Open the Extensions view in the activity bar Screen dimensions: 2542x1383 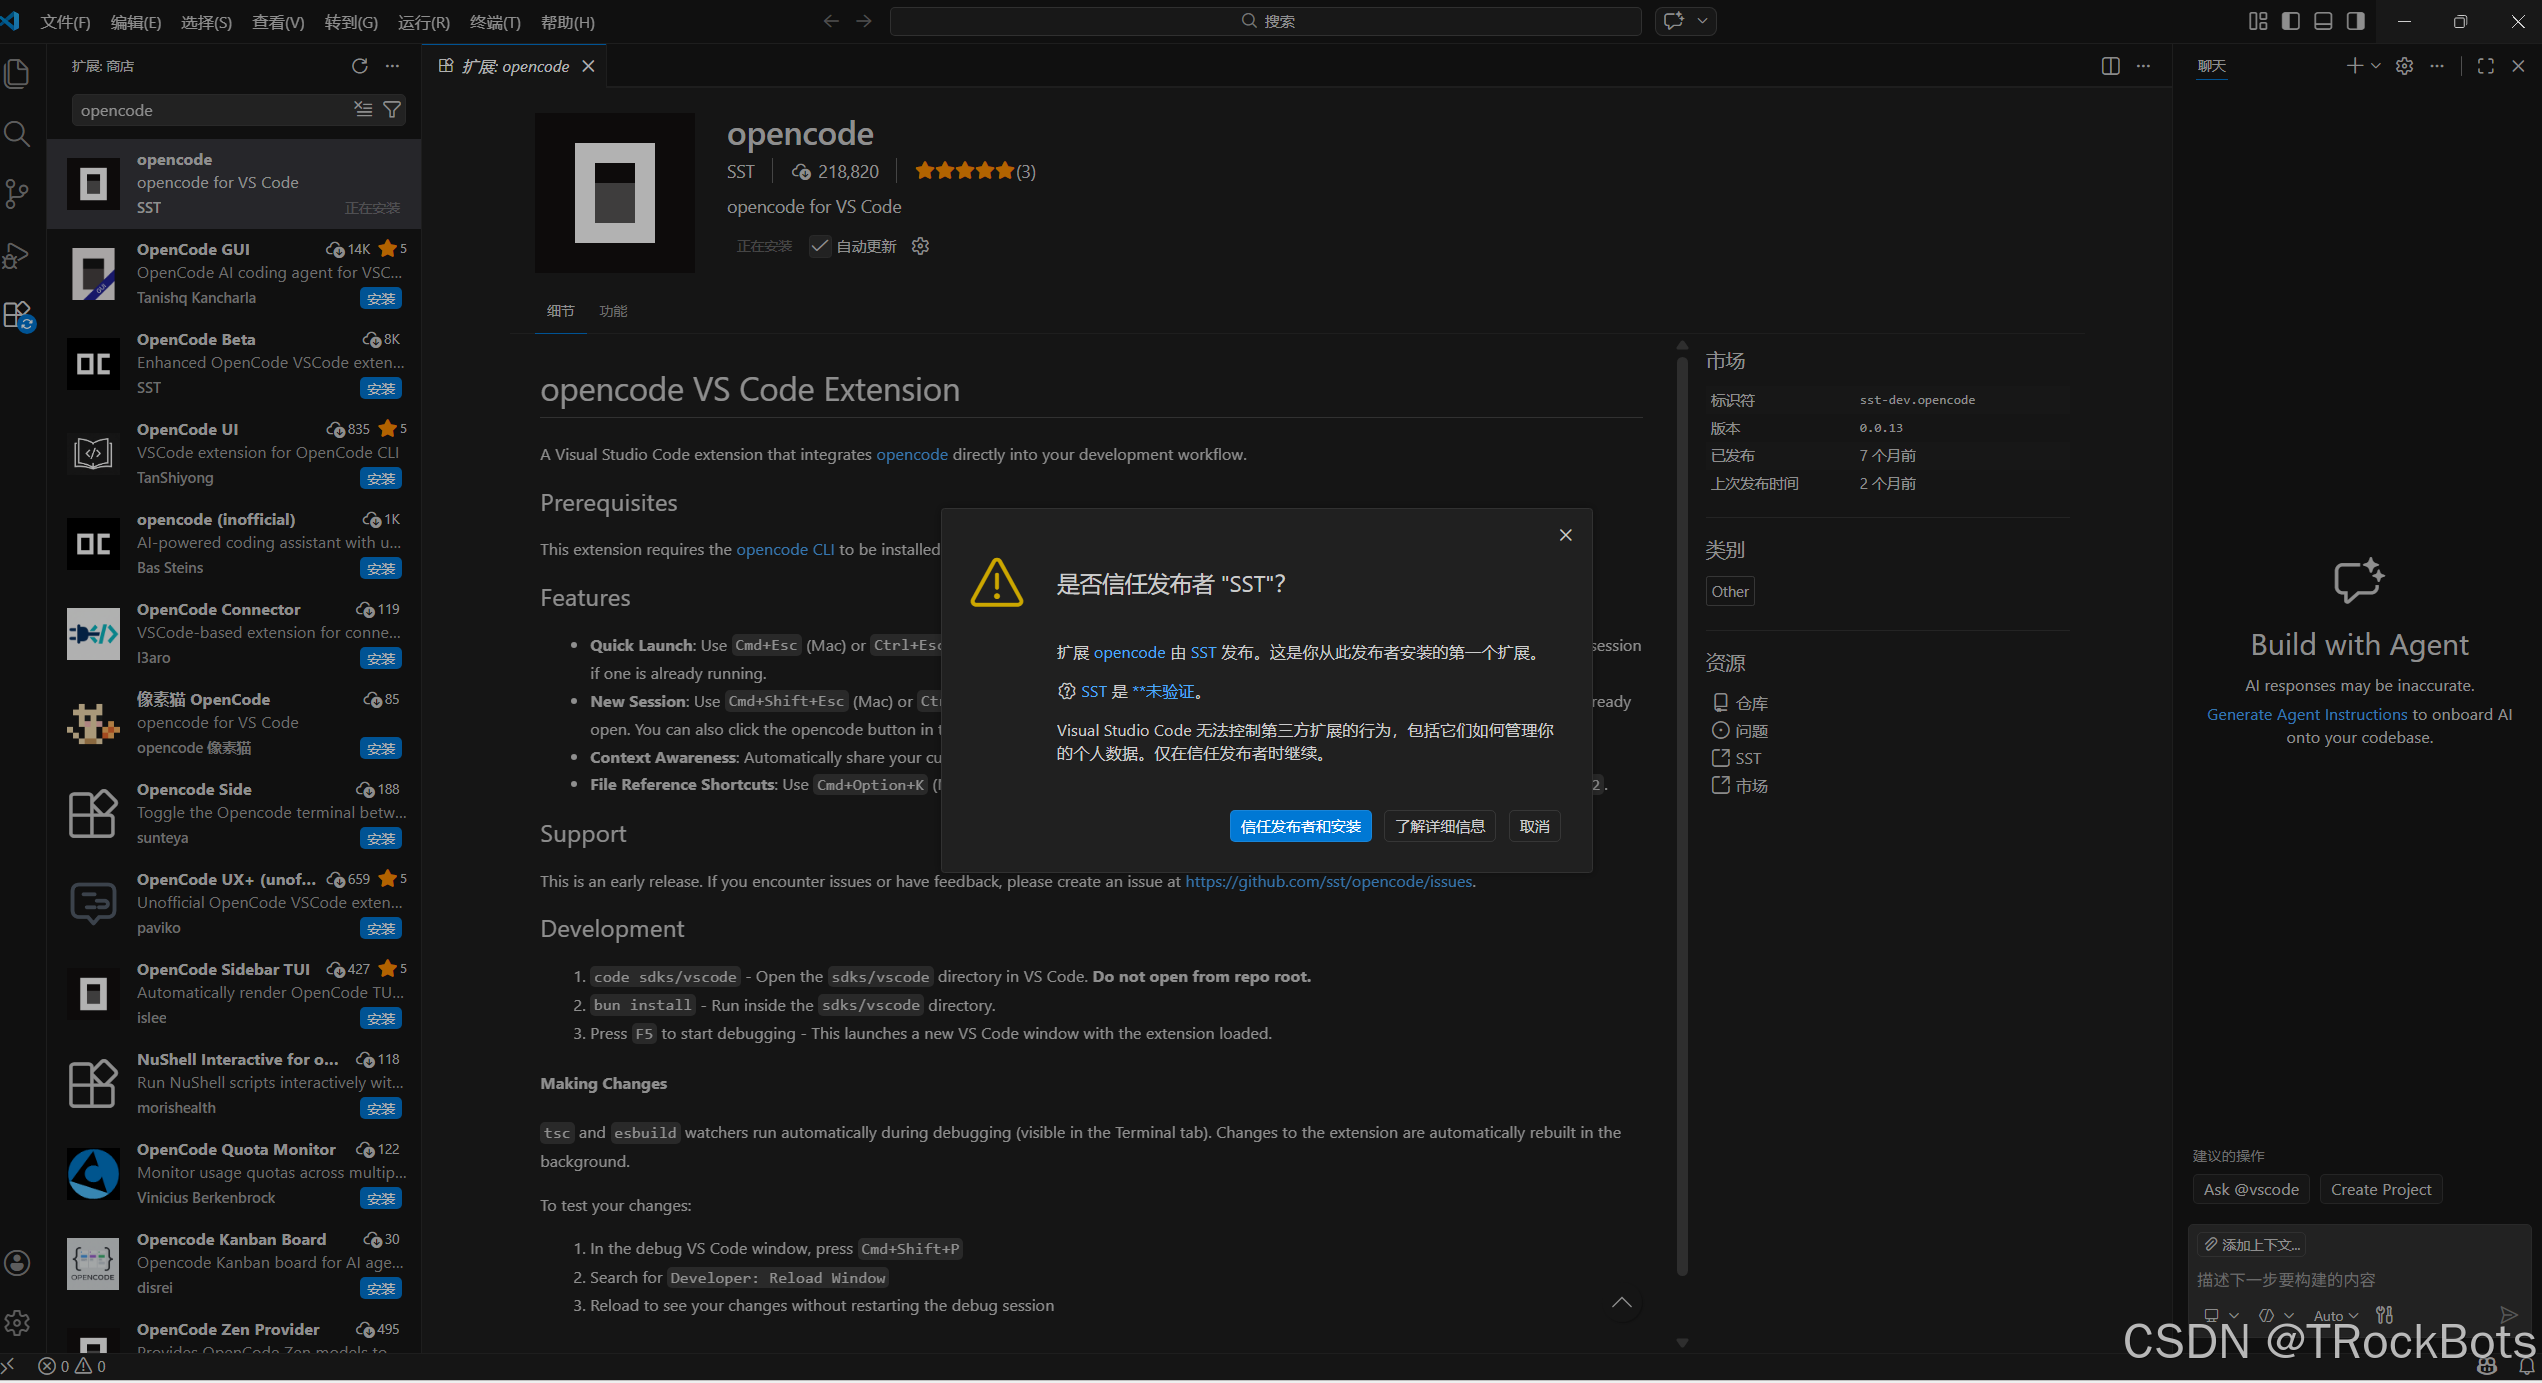point(18,315)
